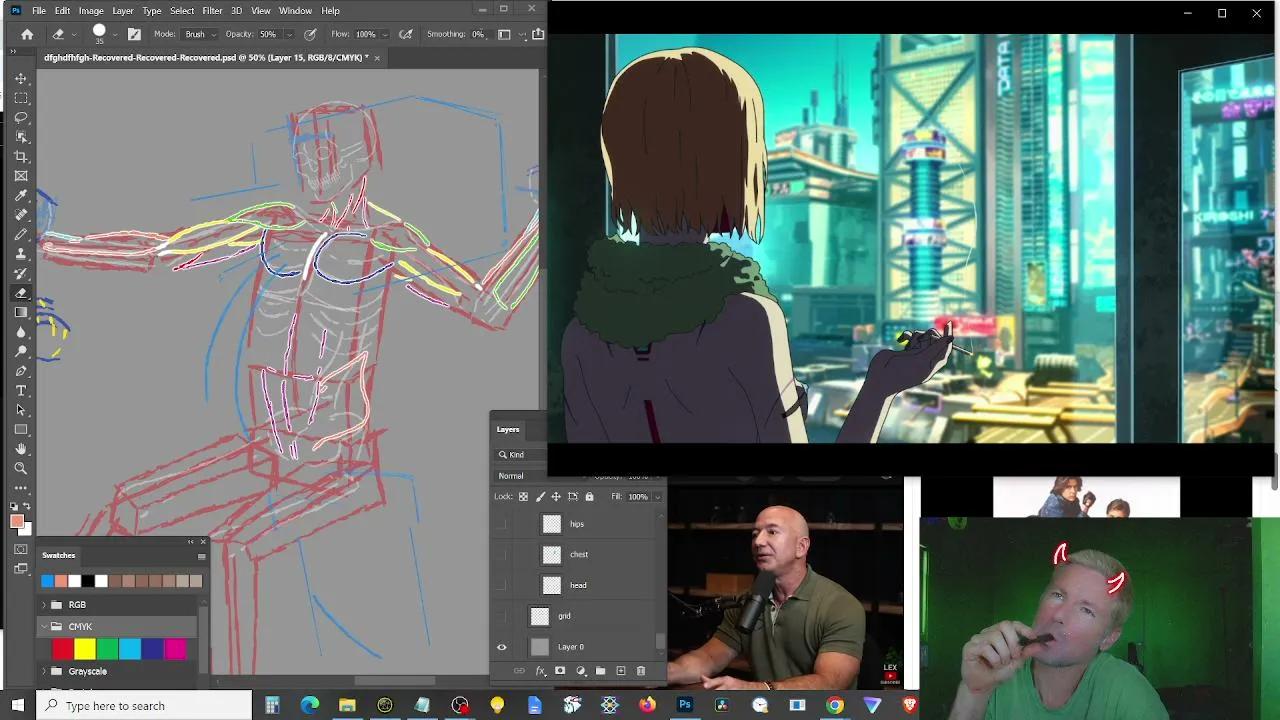Show the grid layer
Image resolution: width=1280 pixels, height=720 pixels.
tap(502, 616)
